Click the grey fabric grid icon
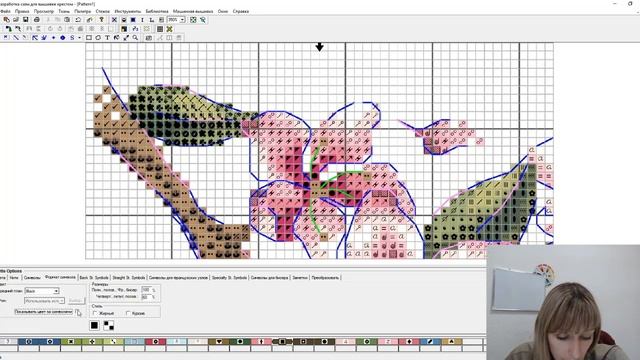 [x=160, y=29]
